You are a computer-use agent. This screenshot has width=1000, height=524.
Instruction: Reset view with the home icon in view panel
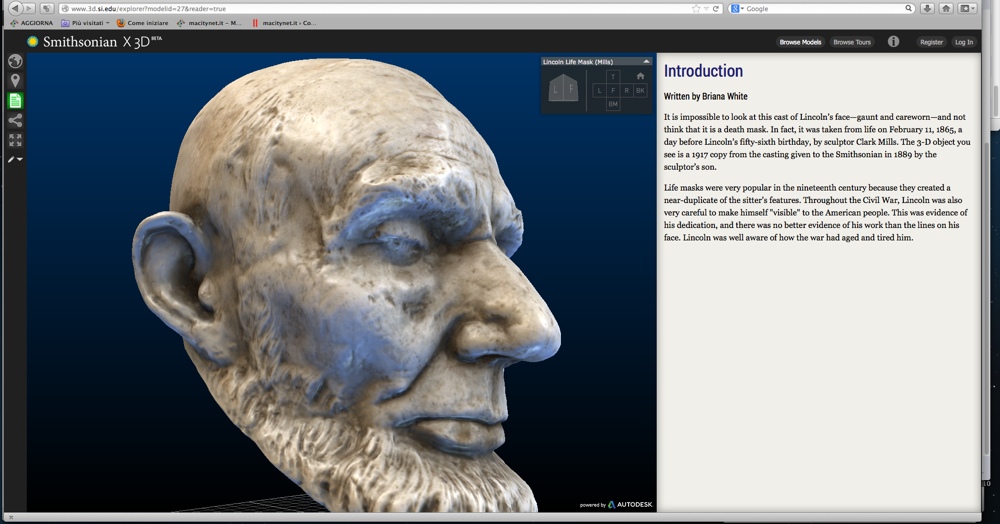640,76
